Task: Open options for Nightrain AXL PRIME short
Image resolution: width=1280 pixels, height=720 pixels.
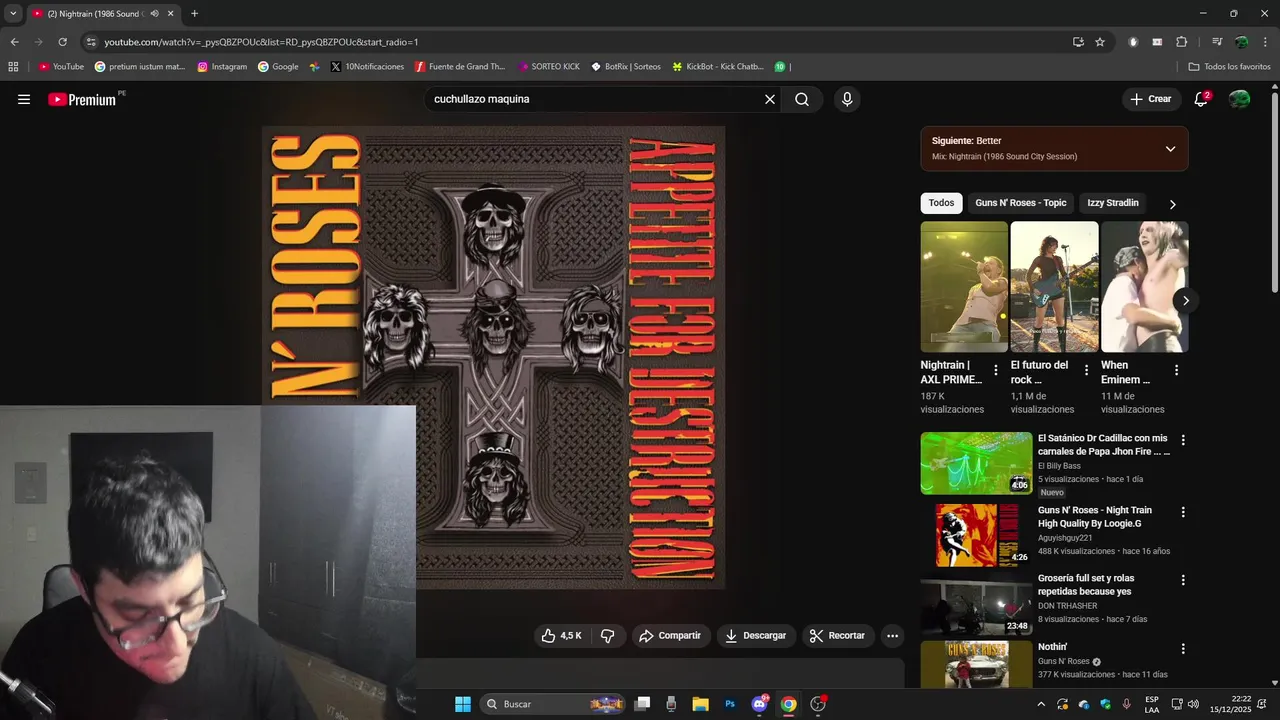Action: (x=995, y=370)
